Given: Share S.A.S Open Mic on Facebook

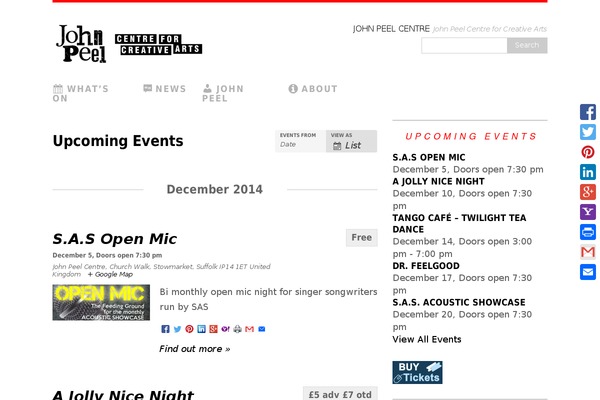Looking at the screenshot, I should tap(165, 329).
